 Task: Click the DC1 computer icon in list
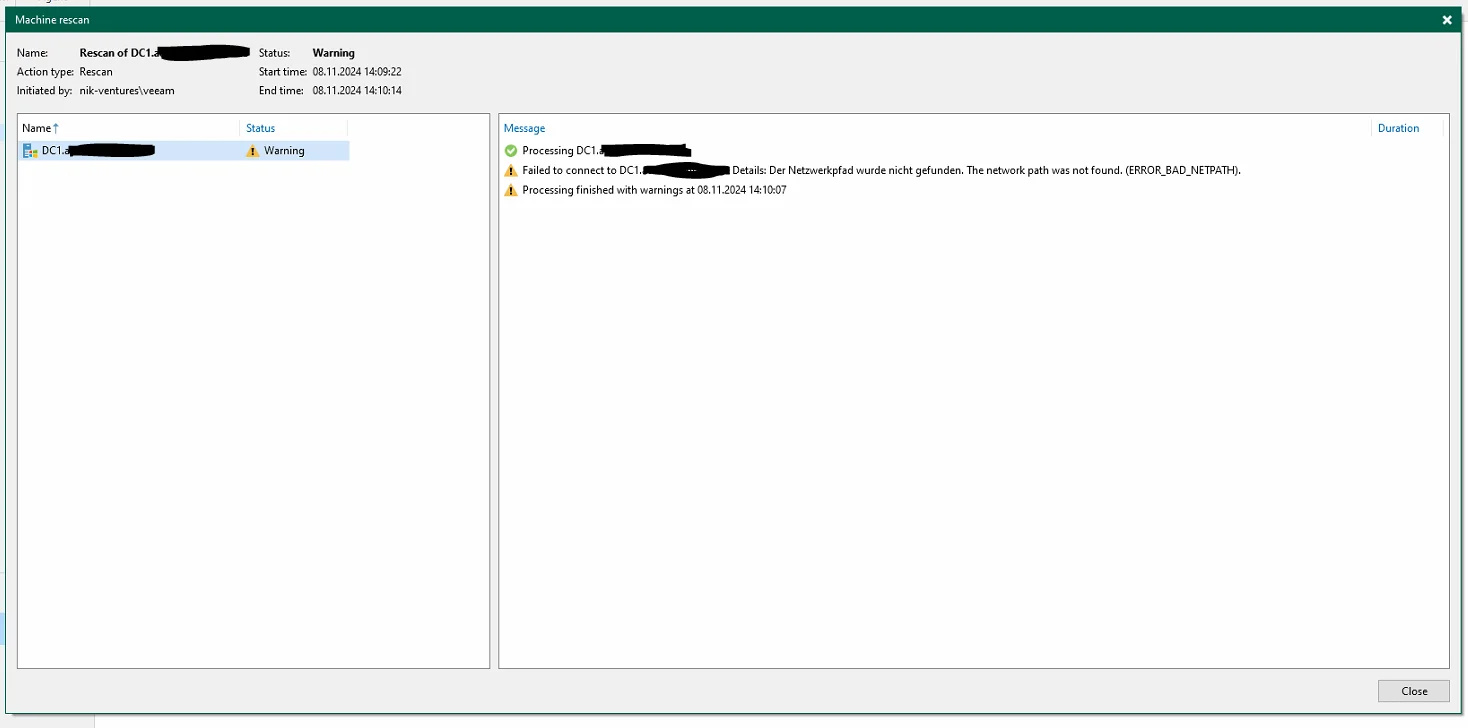pyautogui.click(x=30, y=151)
